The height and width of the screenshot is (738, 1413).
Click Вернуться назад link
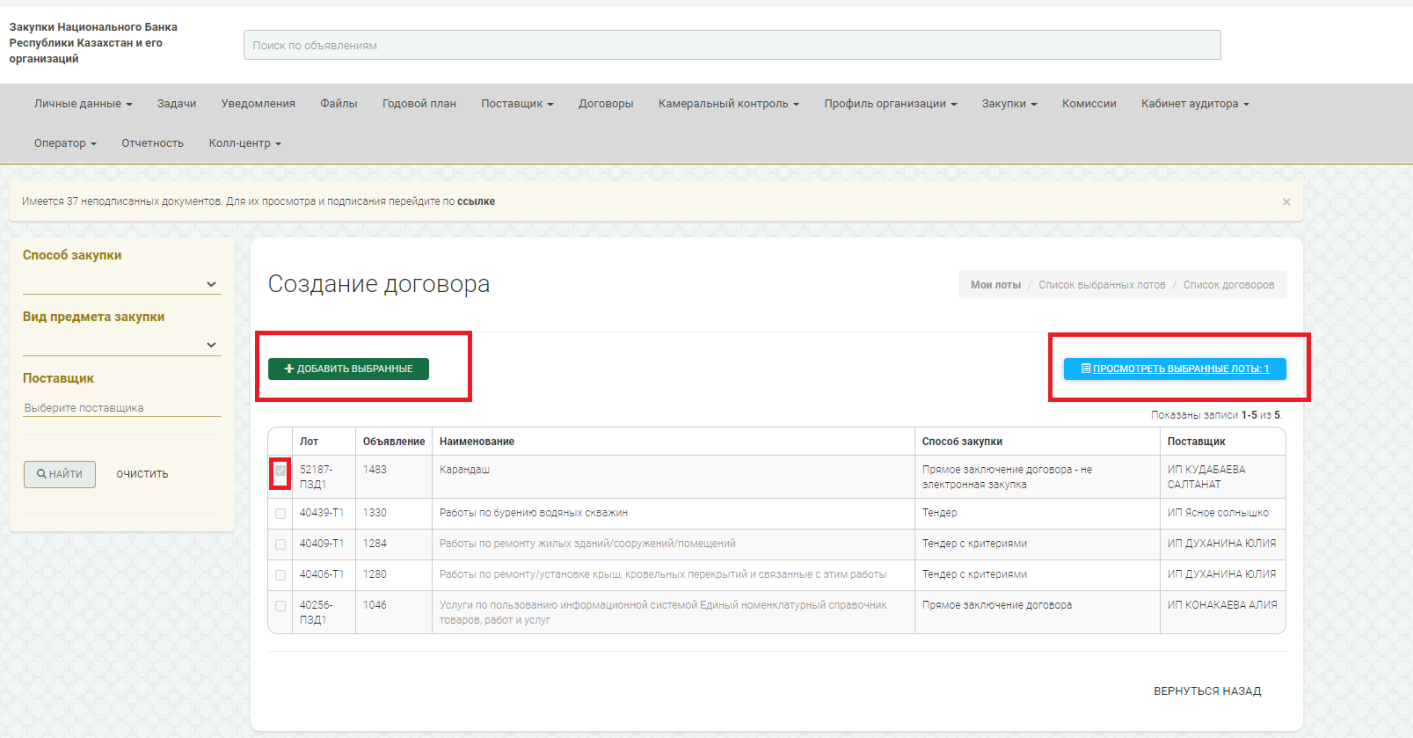point(1207,691)
